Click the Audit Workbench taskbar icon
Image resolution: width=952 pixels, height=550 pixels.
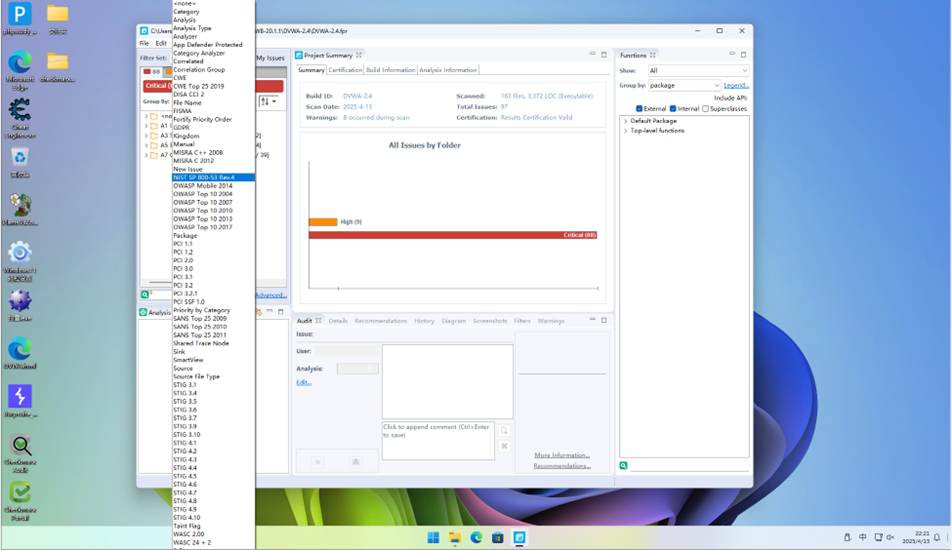520,537
